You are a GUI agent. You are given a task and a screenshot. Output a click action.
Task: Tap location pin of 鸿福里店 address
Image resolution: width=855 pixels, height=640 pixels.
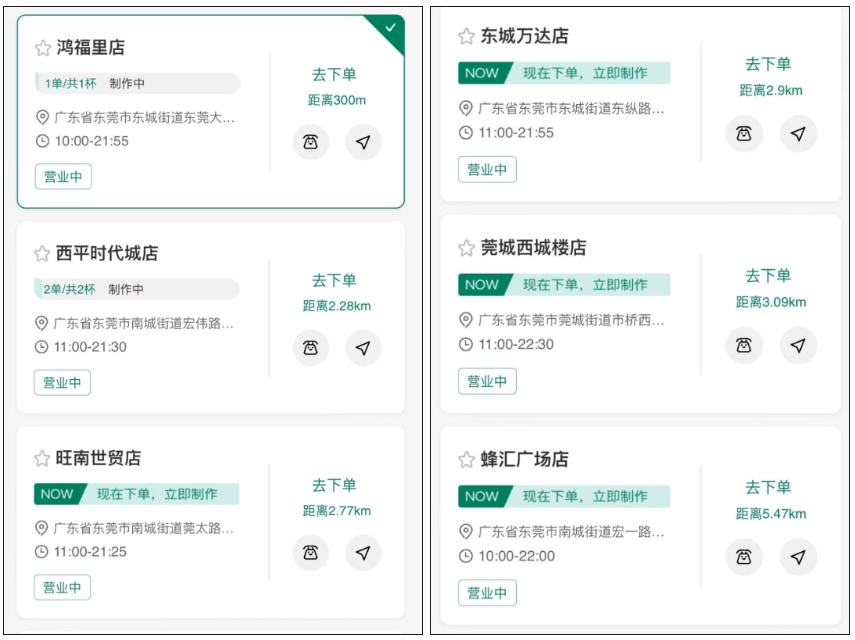tap(42, 117)
